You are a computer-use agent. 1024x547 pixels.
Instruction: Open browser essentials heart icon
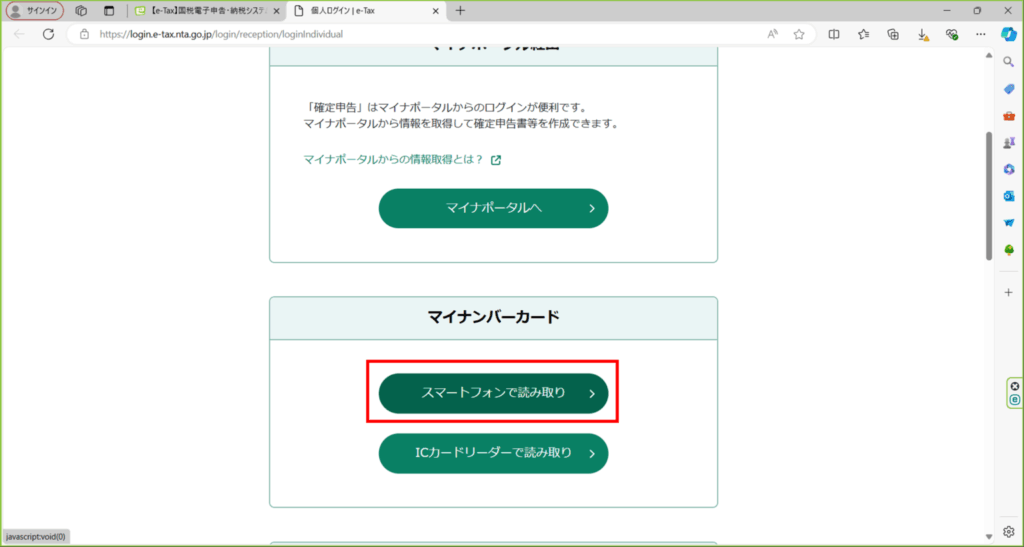pyautogui.click(x=952, y=34)
